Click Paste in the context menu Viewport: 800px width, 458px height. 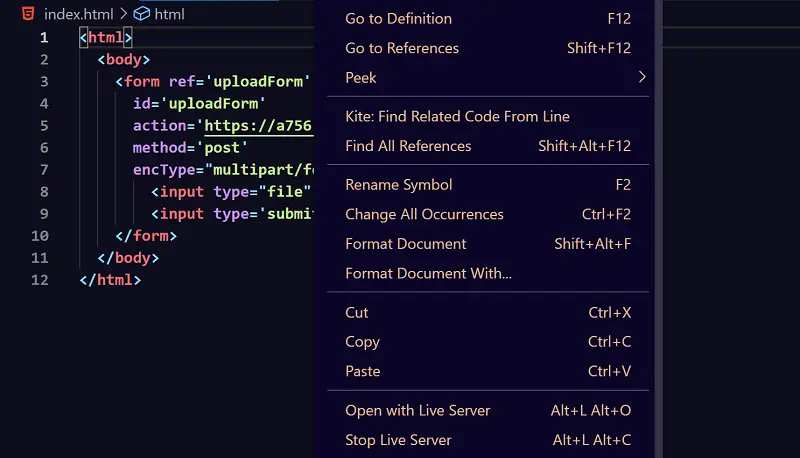coord(362,371)
